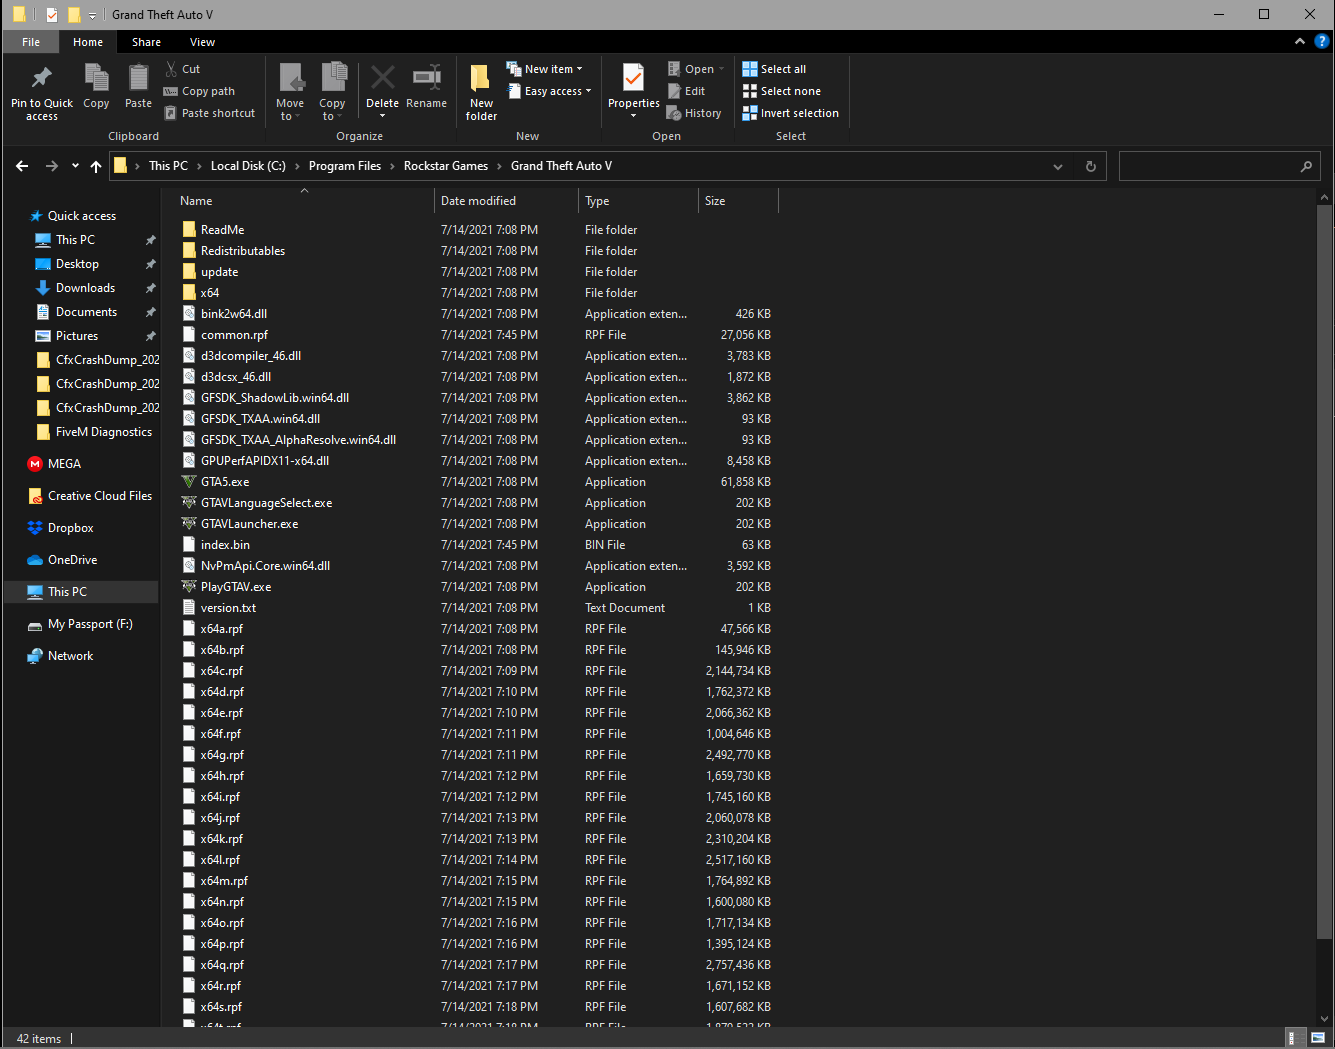Screen dimensions: 1335x1049
Task: Create a New folder from ribbon
Action: (481, 80)
